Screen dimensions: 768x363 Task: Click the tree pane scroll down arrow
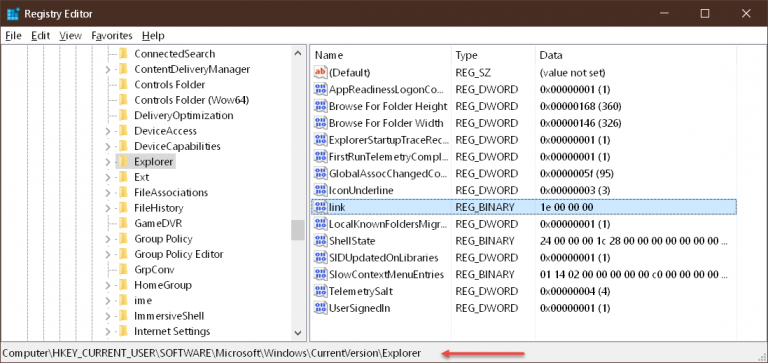coord(298,332)
